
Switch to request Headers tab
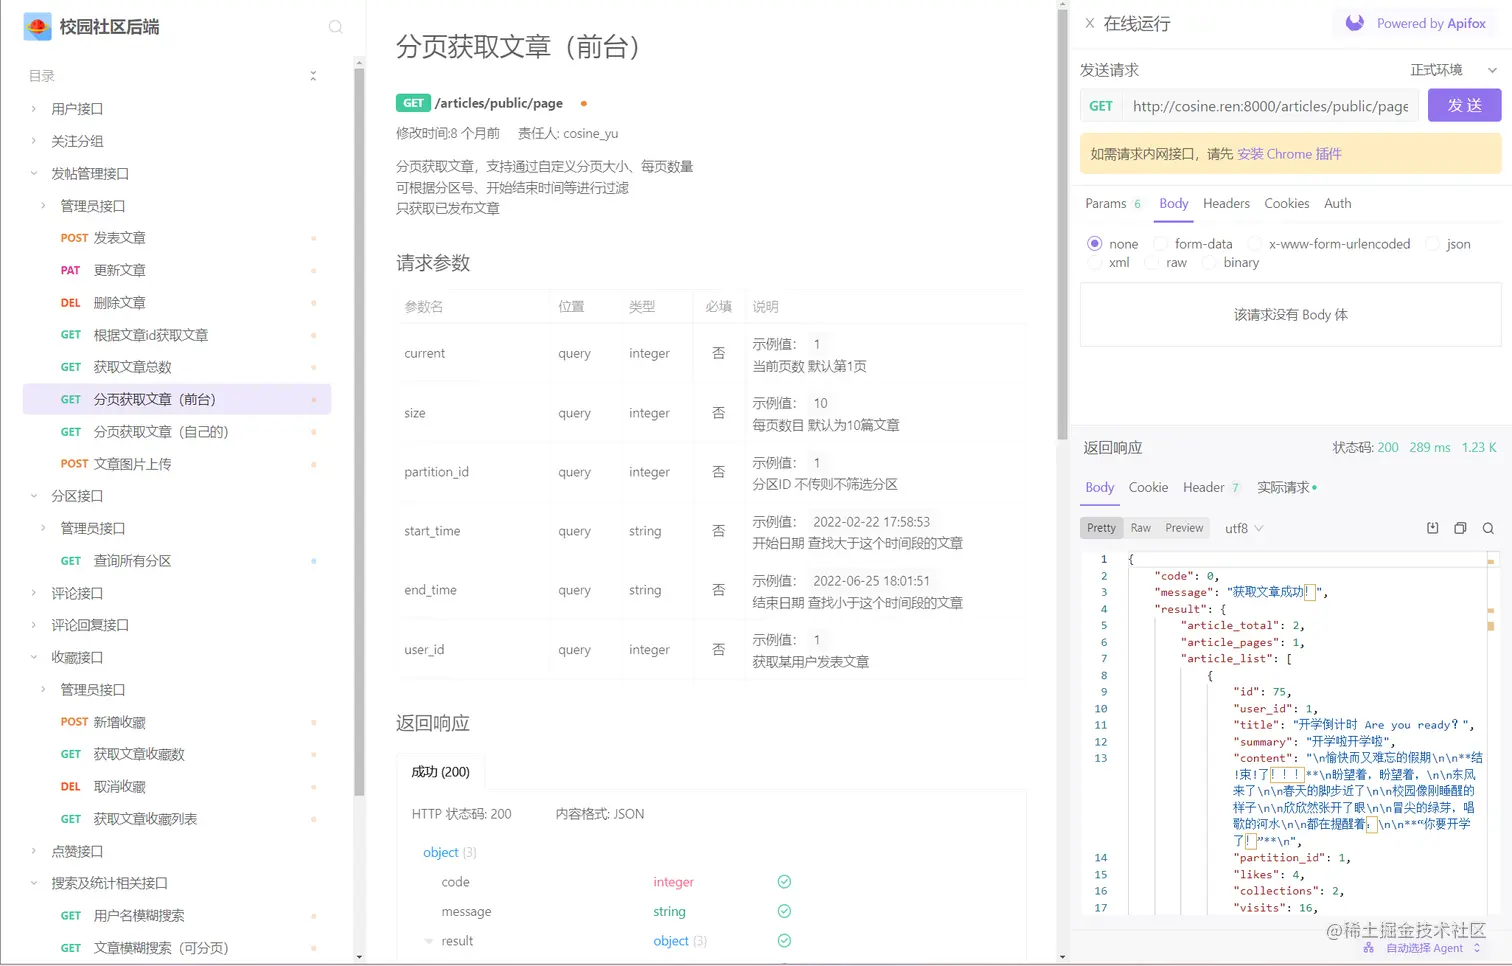click(x=1226, y=203)
